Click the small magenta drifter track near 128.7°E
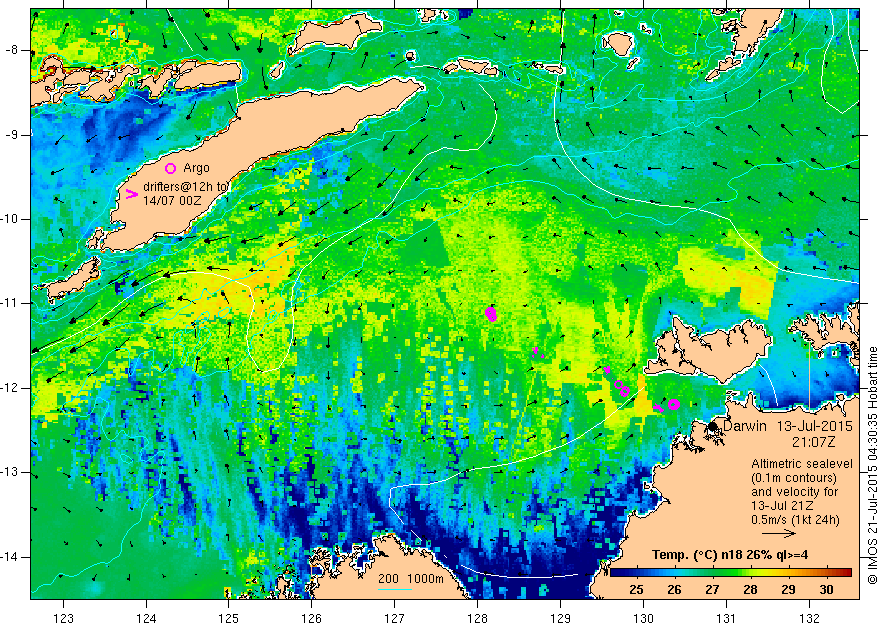Viewport: 880px width, 630px height. [537, 352]
